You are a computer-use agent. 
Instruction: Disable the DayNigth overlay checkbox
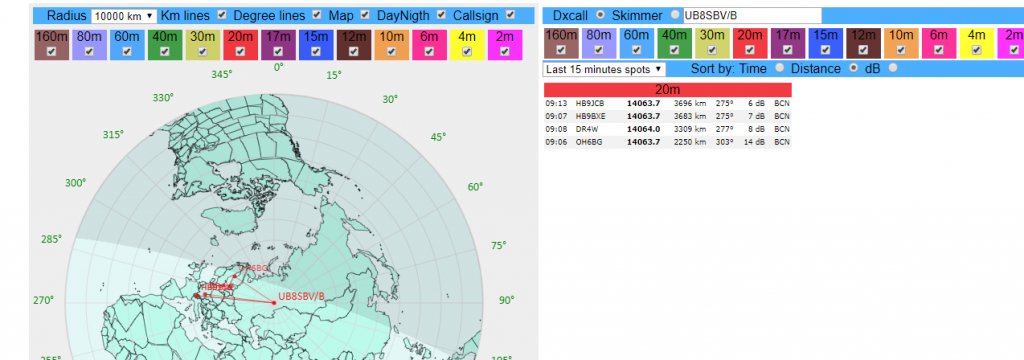coord(441,14)
